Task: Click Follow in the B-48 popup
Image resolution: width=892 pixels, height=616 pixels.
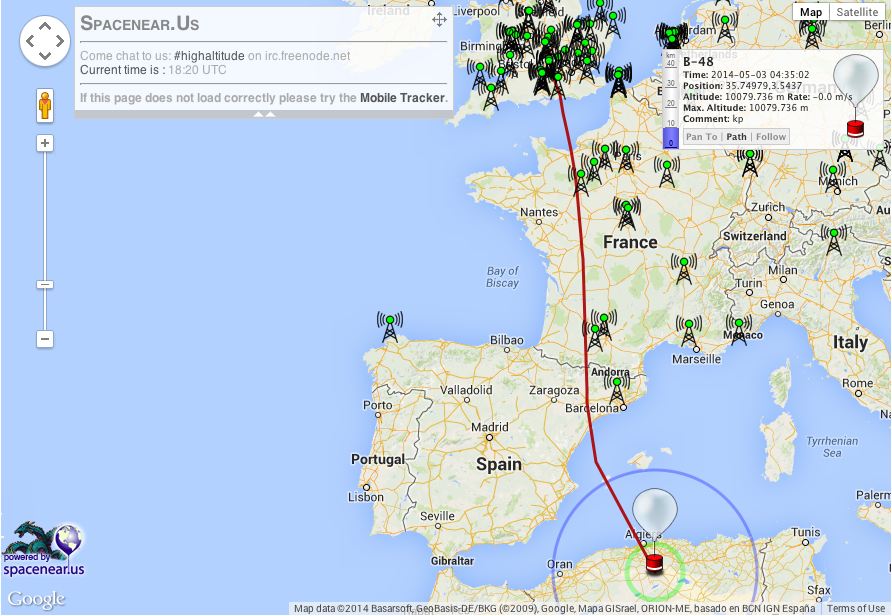Action: [771, 137]
